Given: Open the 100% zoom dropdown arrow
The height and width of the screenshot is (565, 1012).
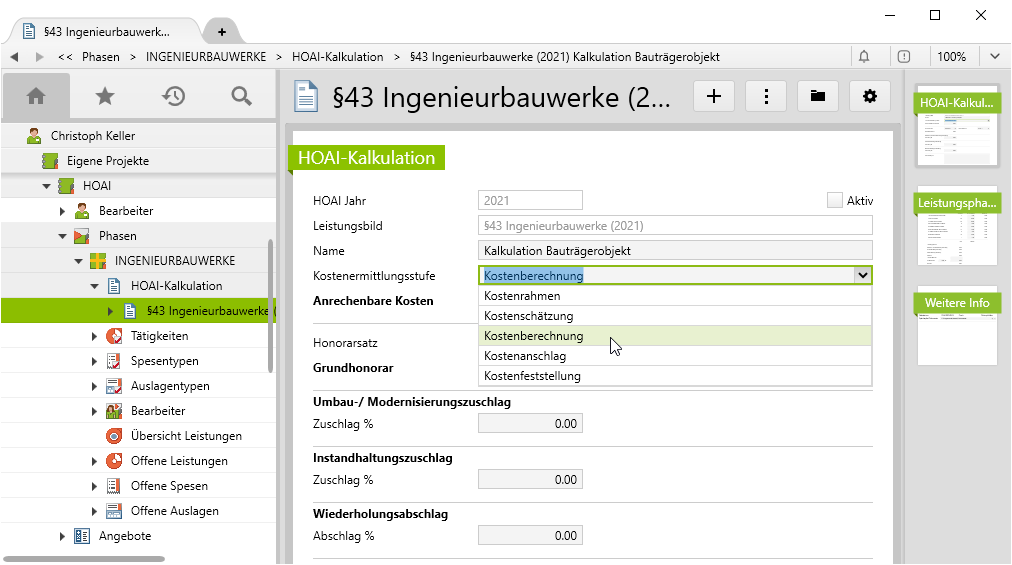Looking at the screenshot, I should coord(994,57).
